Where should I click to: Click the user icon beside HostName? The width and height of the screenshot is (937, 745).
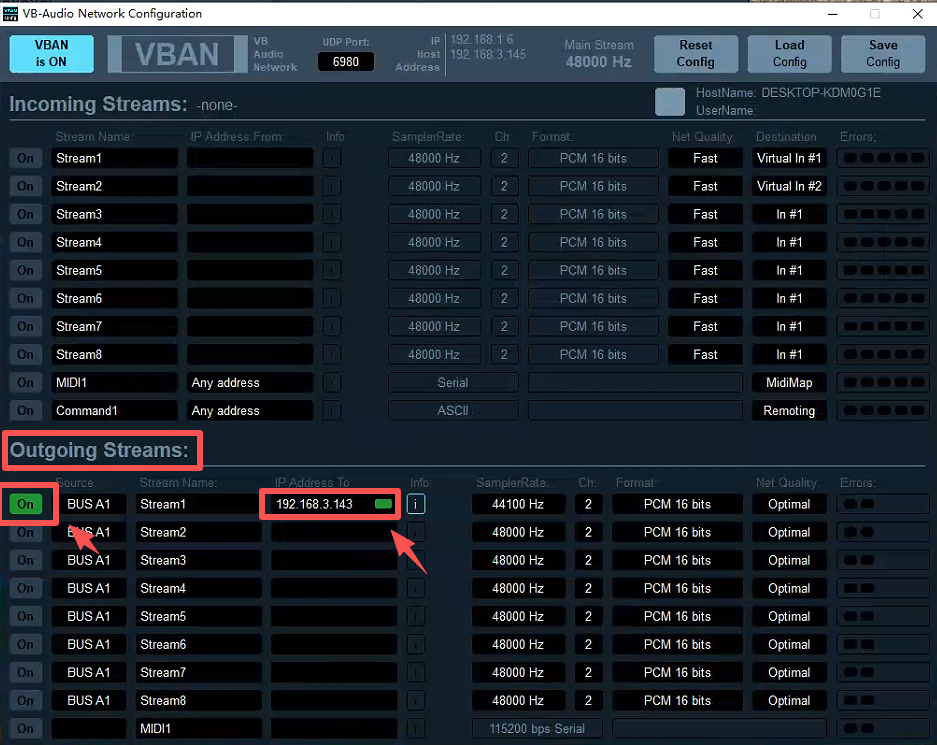(670, 102)
